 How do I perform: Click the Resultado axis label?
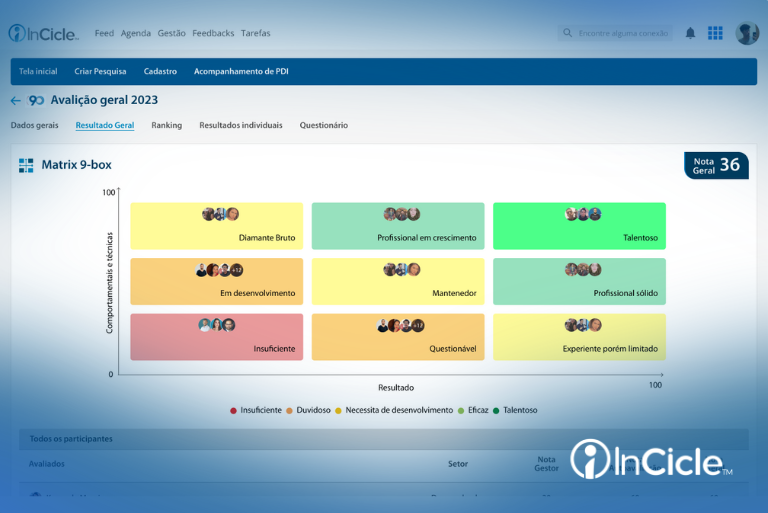396,388
